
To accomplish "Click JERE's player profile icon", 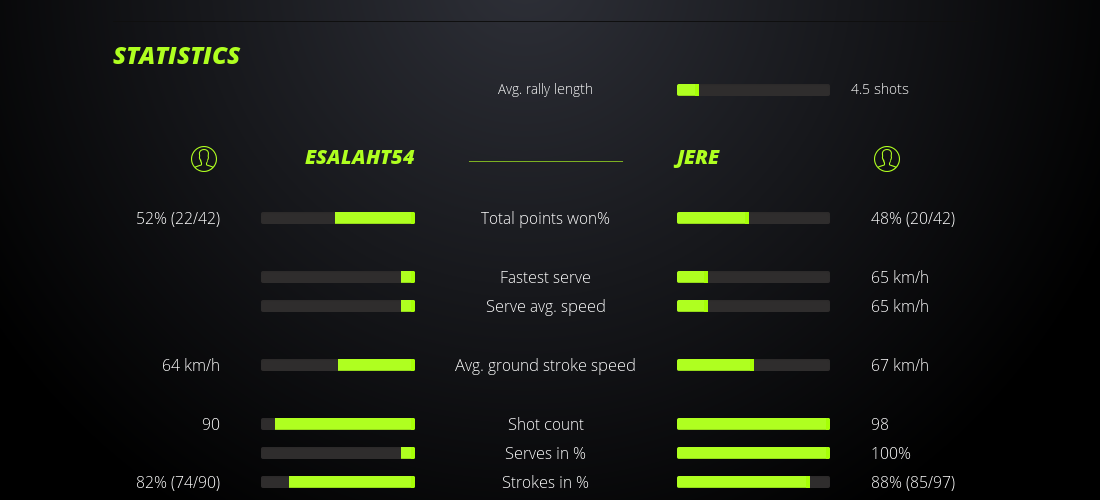I will 886,159.
